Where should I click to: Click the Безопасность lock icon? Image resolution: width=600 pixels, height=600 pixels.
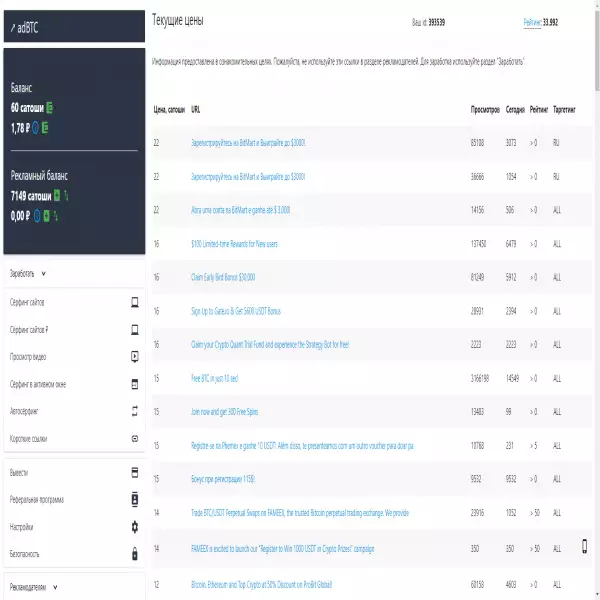point(134,554)
